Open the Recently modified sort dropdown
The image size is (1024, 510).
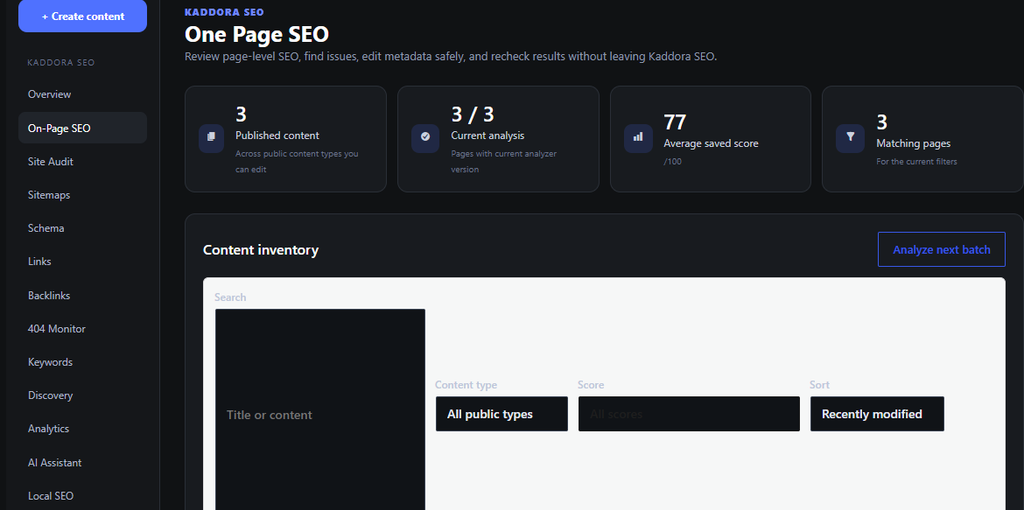tap(877, 414)
